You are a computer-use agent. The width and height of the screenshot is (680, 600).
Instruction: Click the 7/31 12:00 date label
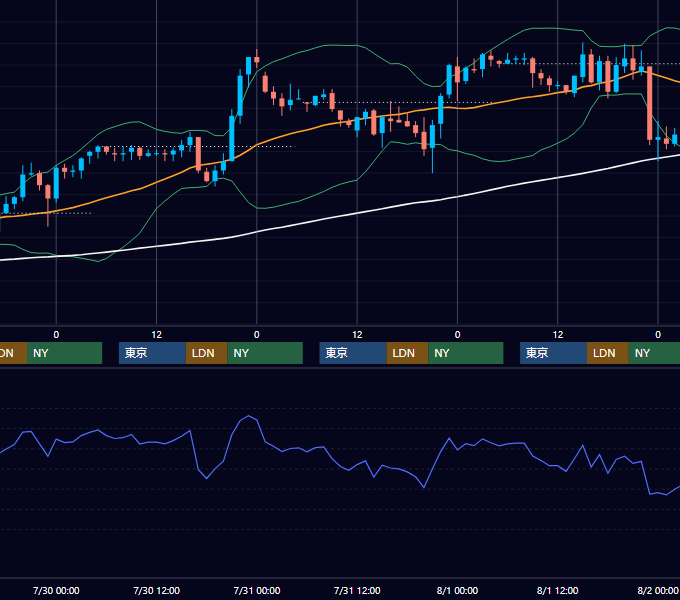coord(357,590)
